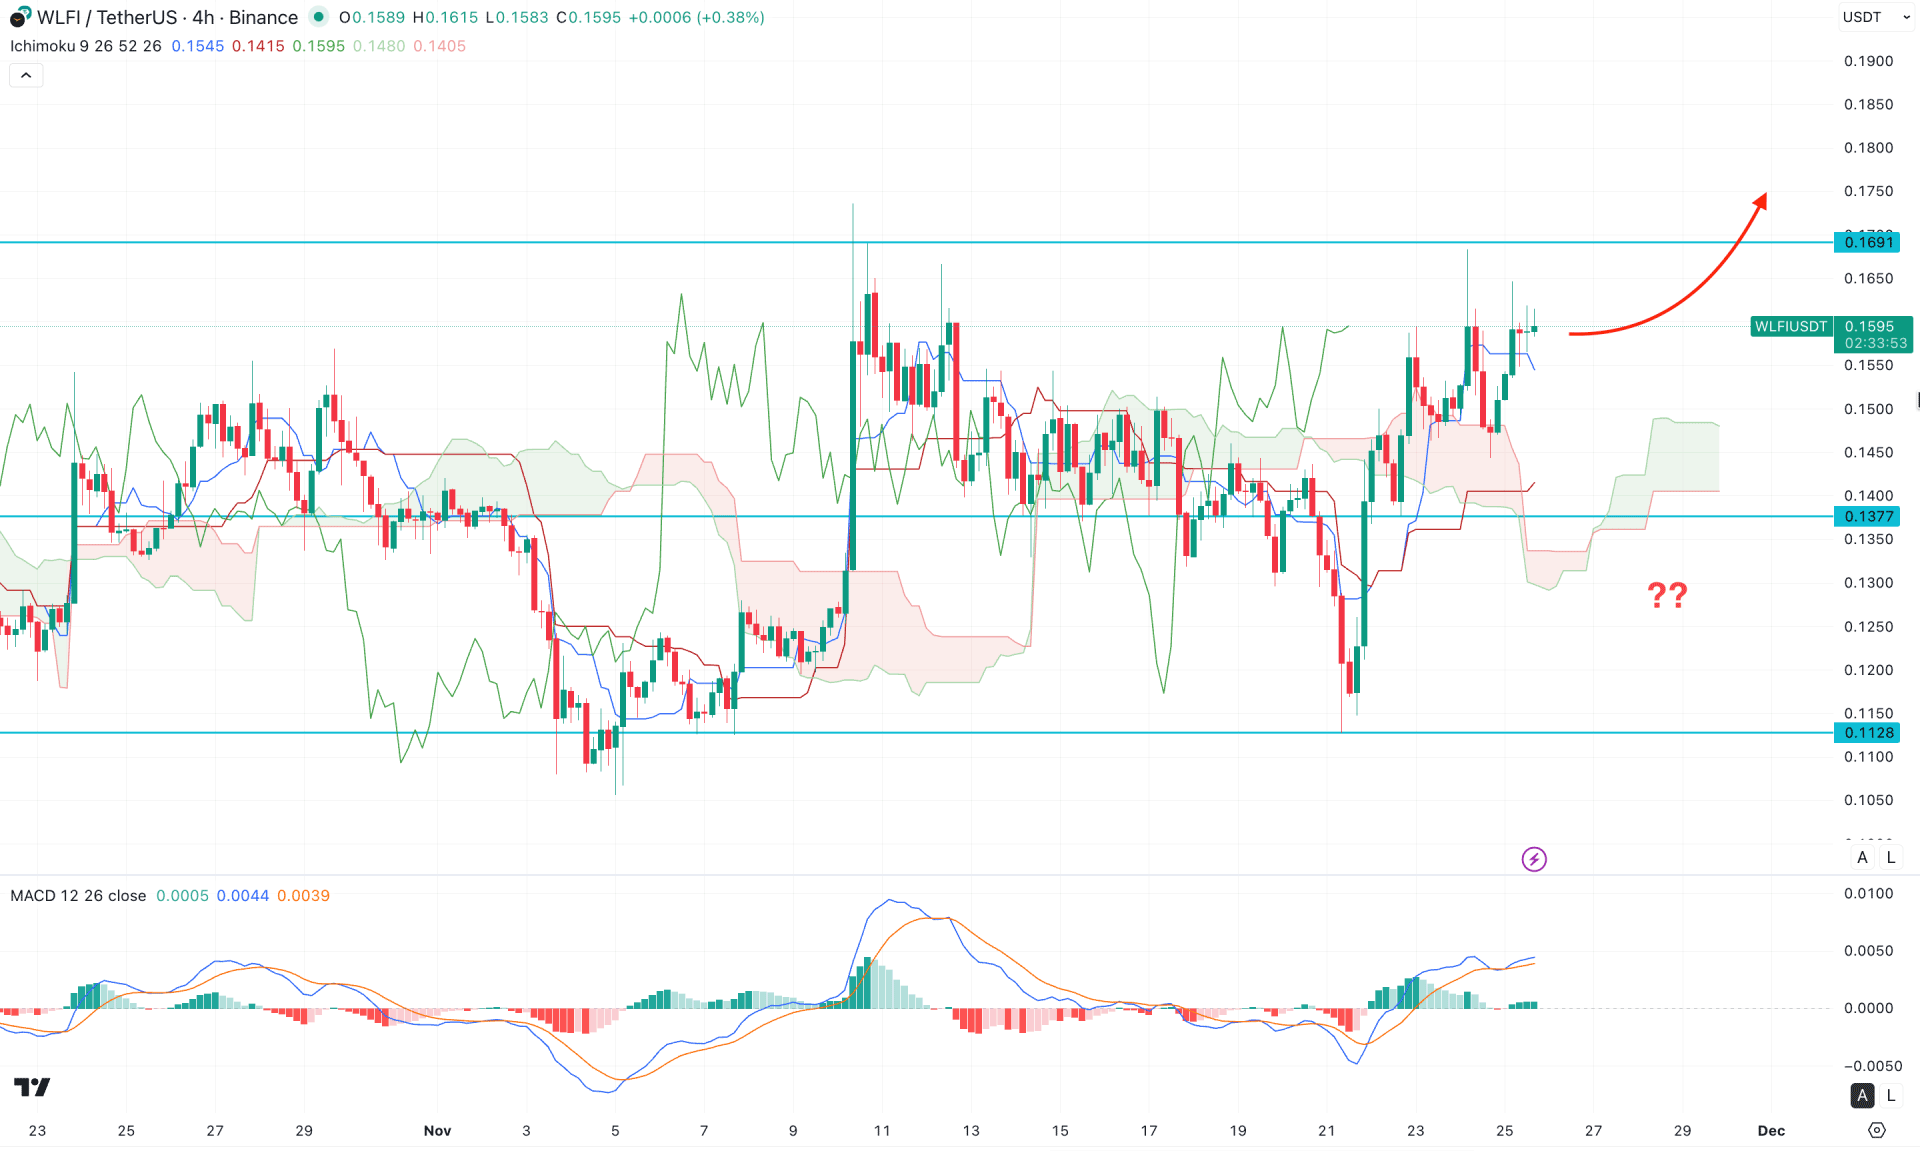Open the interval selector by clicking the 4h label
Screen dimensions: 1920x1151
point(203,17)
